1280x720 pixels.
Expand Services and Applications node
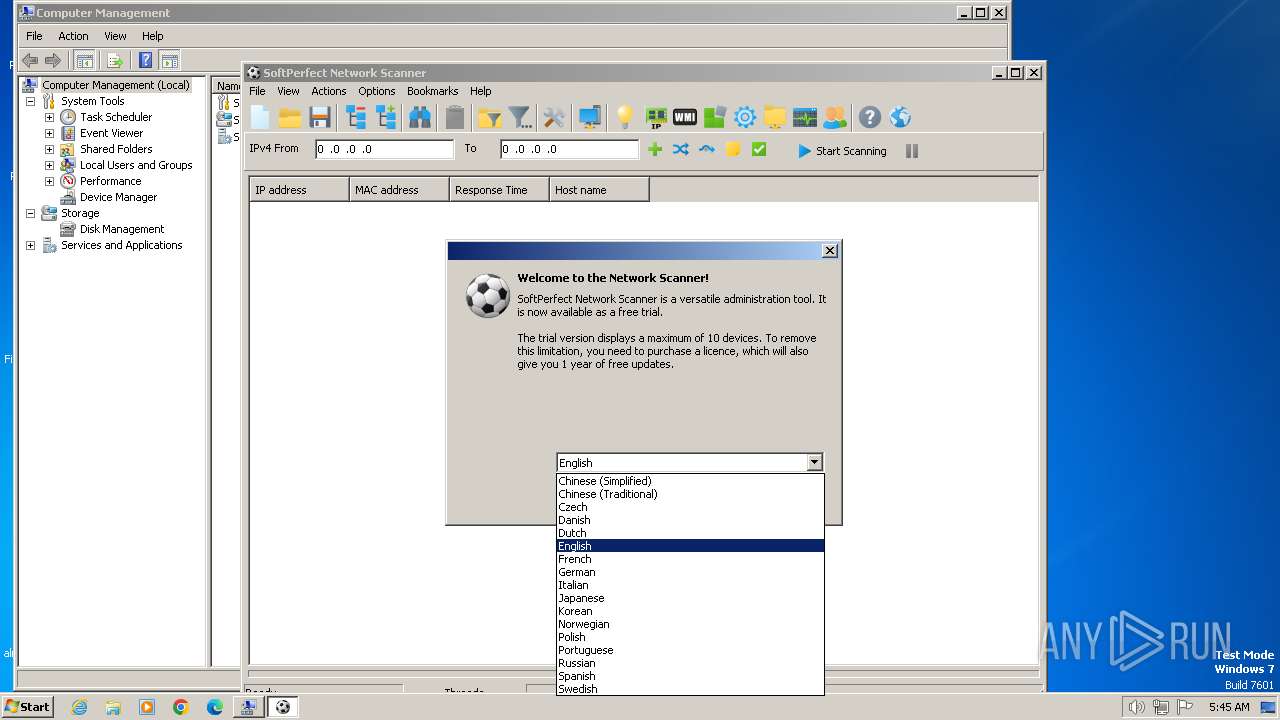(30, 245)
